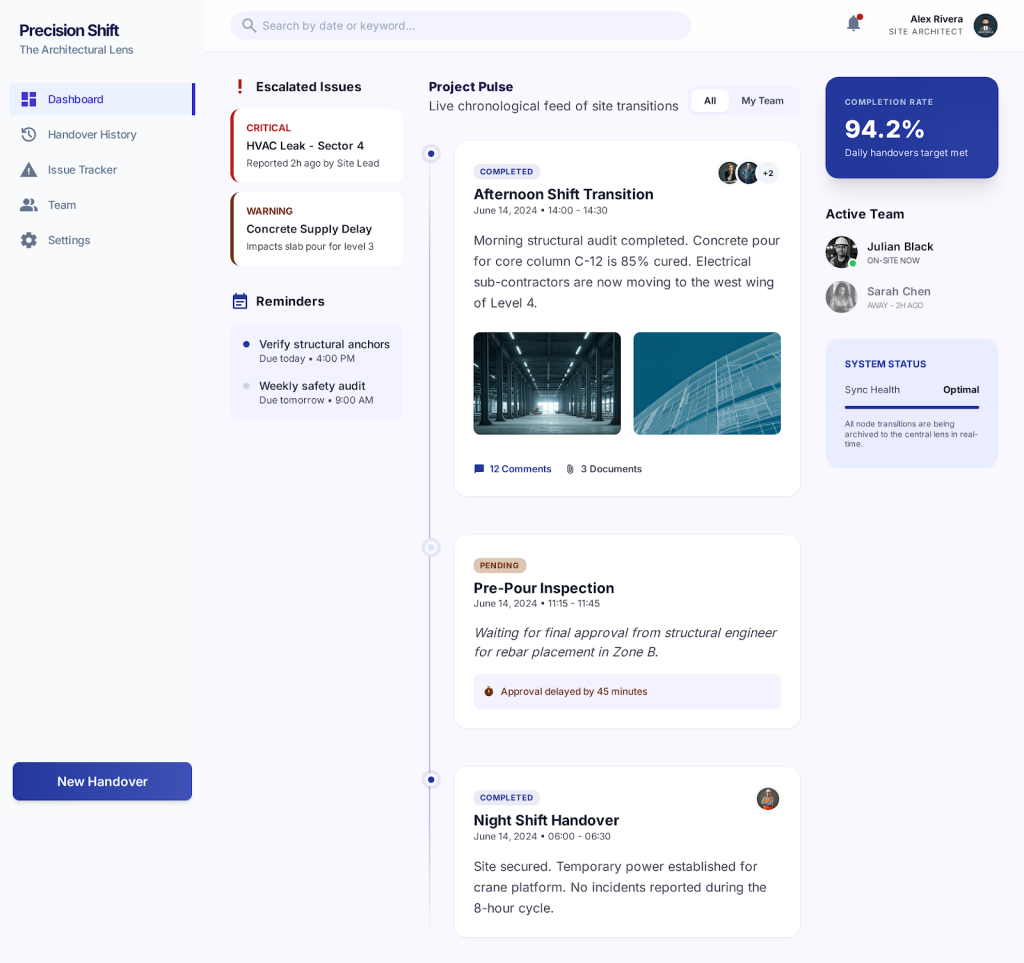Open Alex Rivera's profile avatar

[985, 26]
